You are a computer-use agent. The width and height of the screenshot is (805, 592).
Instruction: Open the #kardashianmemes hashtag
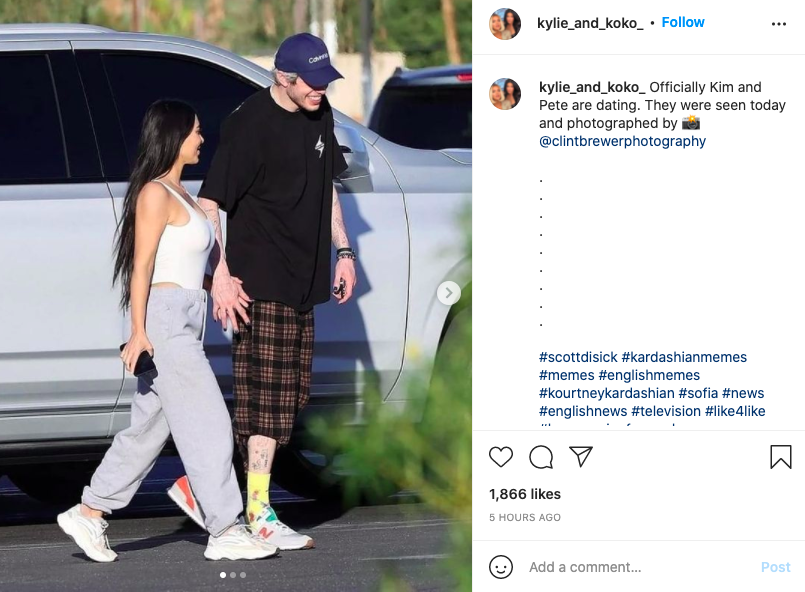[x=684, y=357]
